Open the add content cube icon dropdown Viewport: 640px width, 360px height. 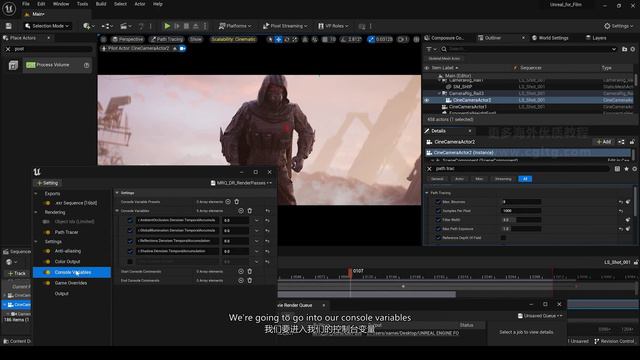88,26
